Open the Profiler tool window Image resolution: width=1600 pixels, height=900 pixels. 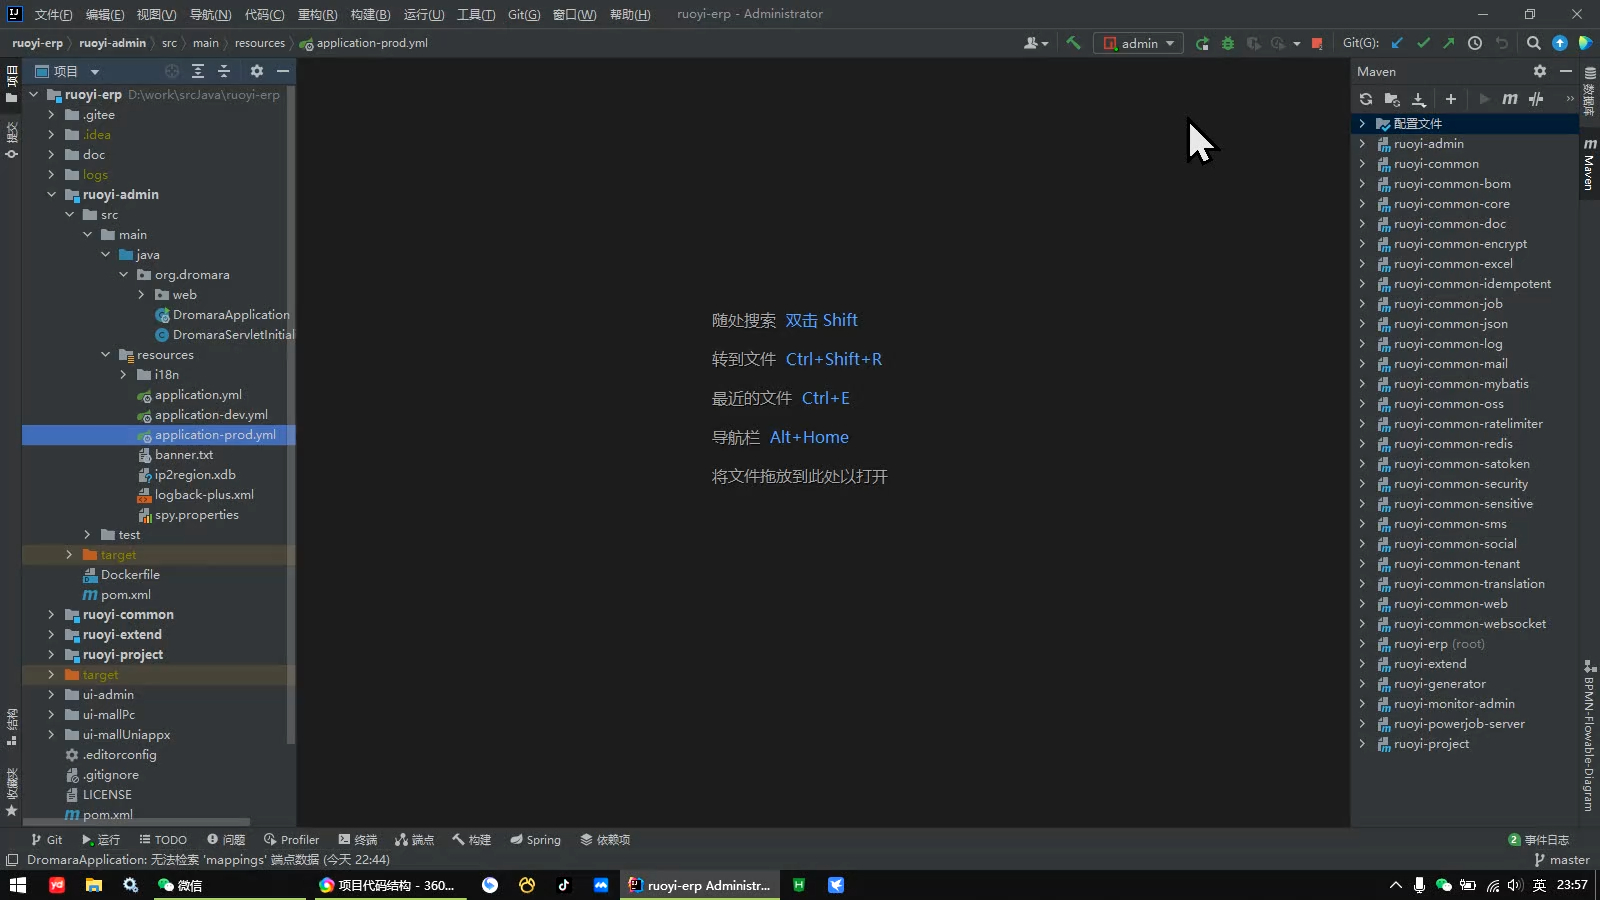[x=291, y=840]
